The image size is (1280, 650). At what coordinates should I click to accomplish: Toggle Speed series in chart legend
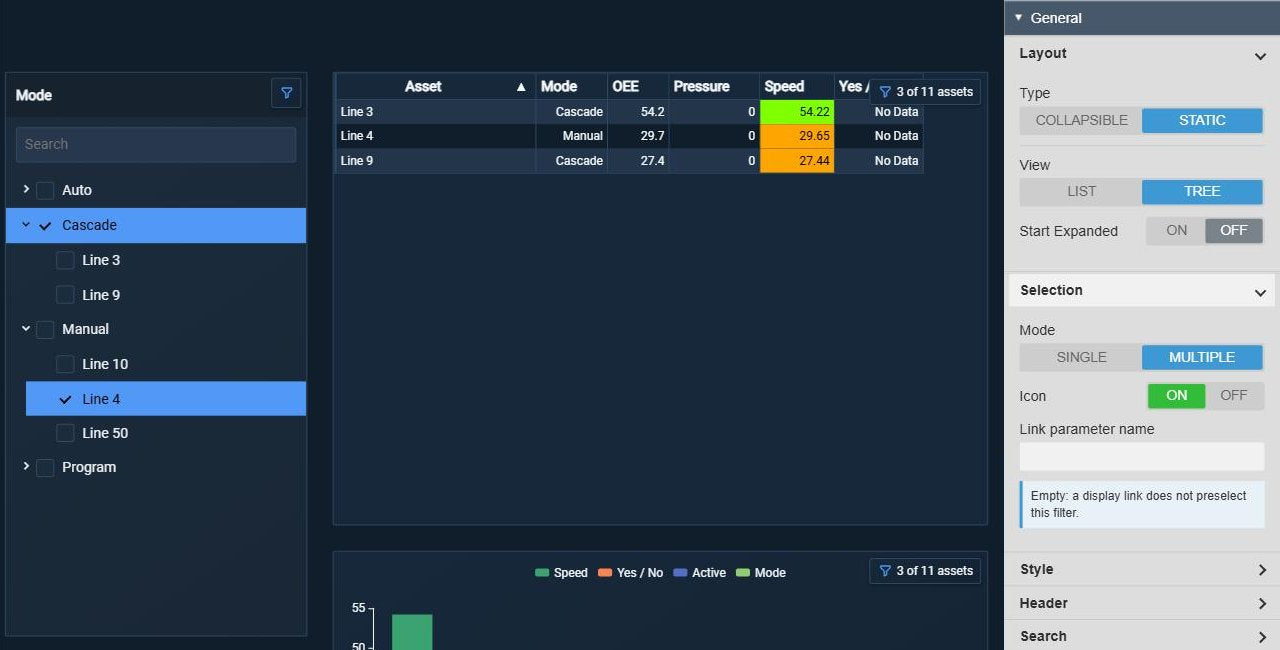(561, 573)
